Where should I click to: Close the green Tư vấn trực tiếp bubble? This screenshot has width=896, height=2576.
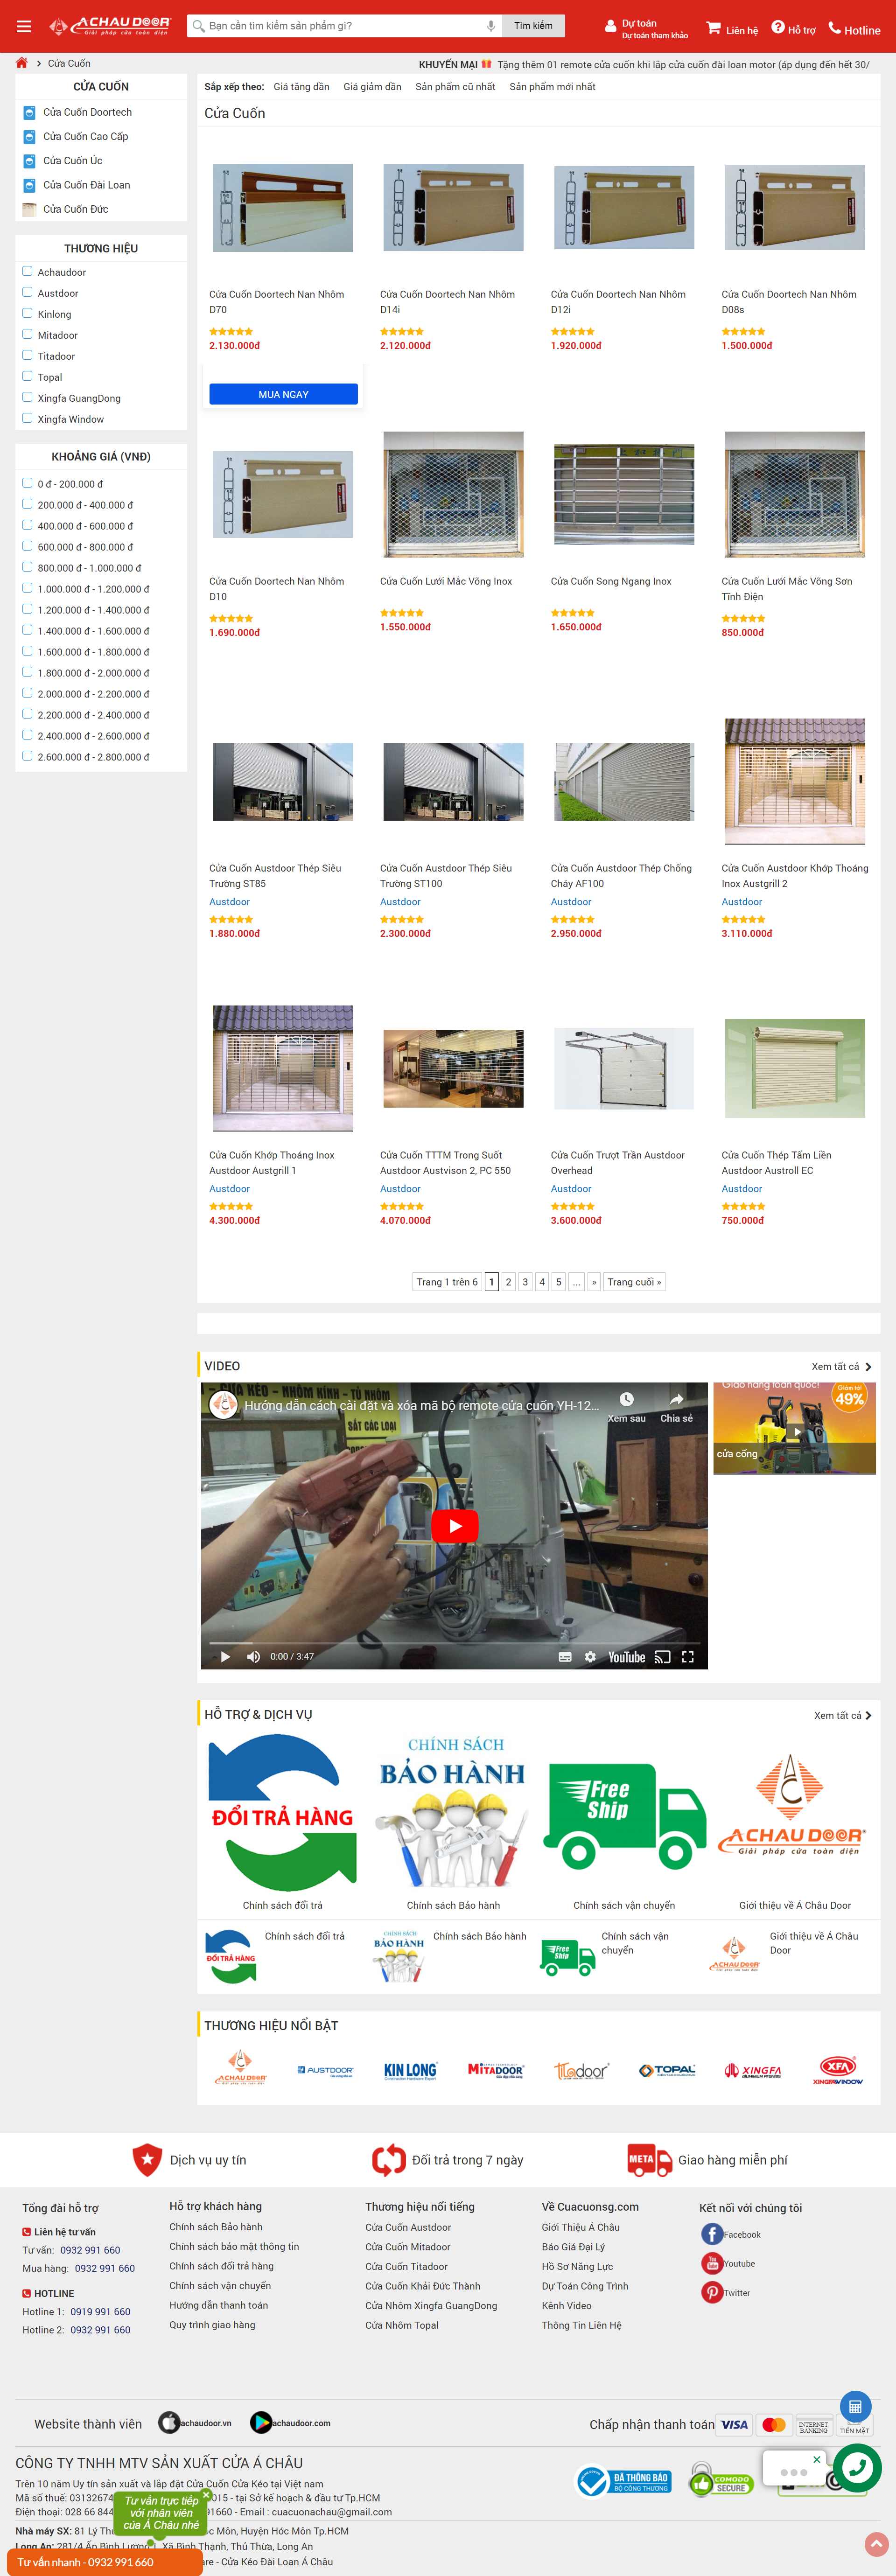click(x=206, y=2495)
